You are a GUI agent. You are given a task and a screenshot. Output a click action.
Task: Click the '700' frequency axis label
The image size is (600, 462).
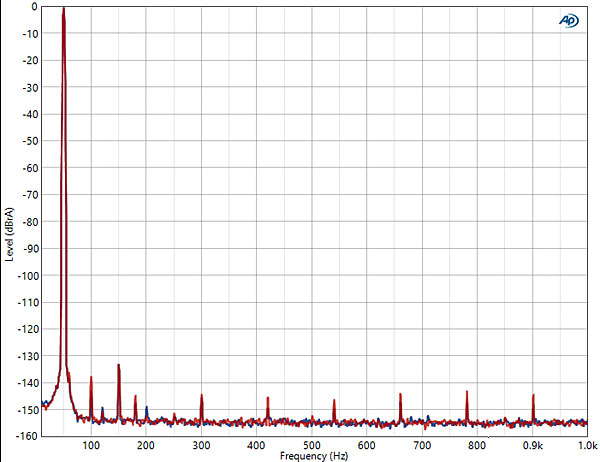pos(422,446)
